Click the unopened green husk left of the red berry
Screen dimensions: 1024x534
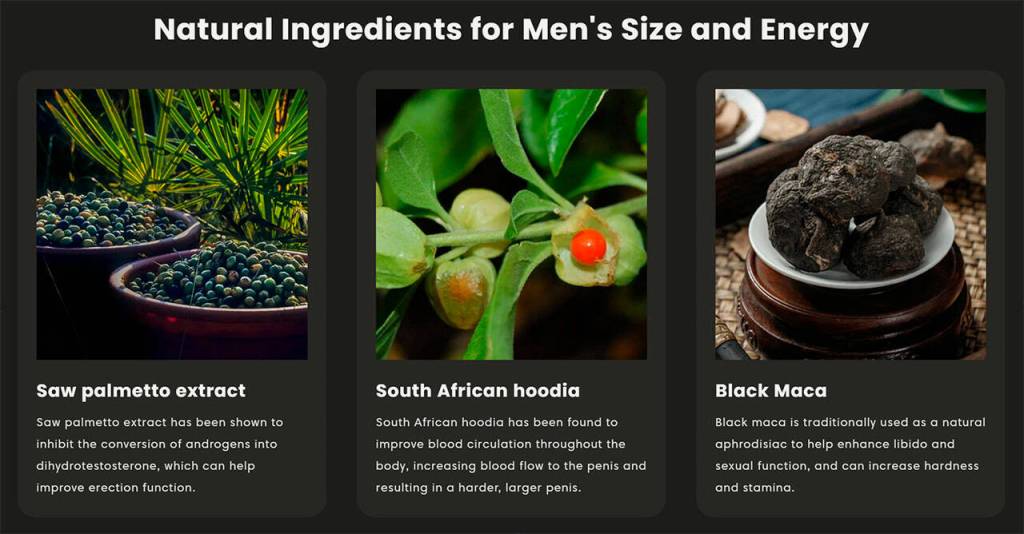480,212
